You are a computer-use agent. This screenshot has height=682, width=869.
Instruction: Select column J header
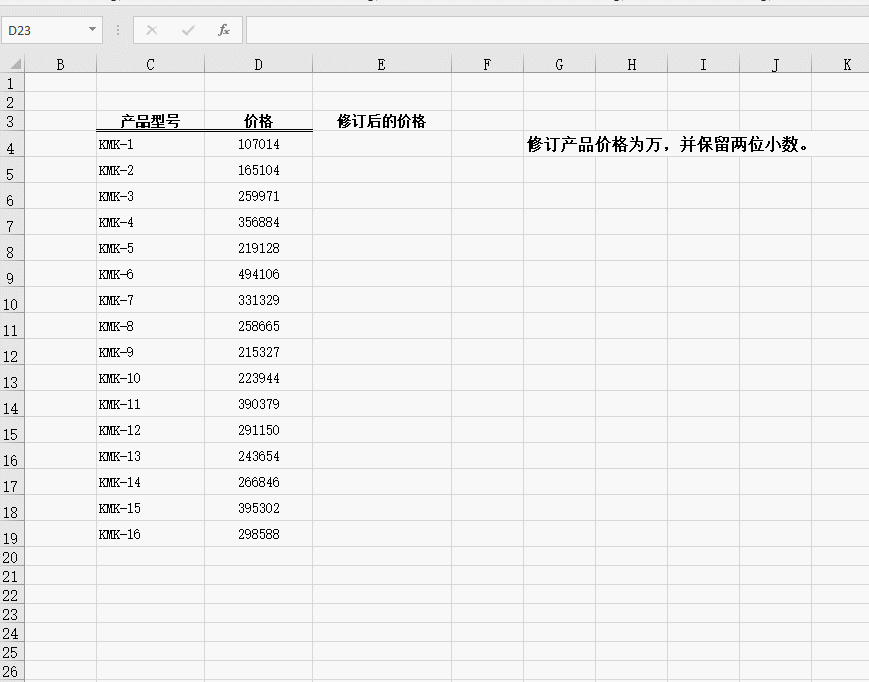click(775, 64)
